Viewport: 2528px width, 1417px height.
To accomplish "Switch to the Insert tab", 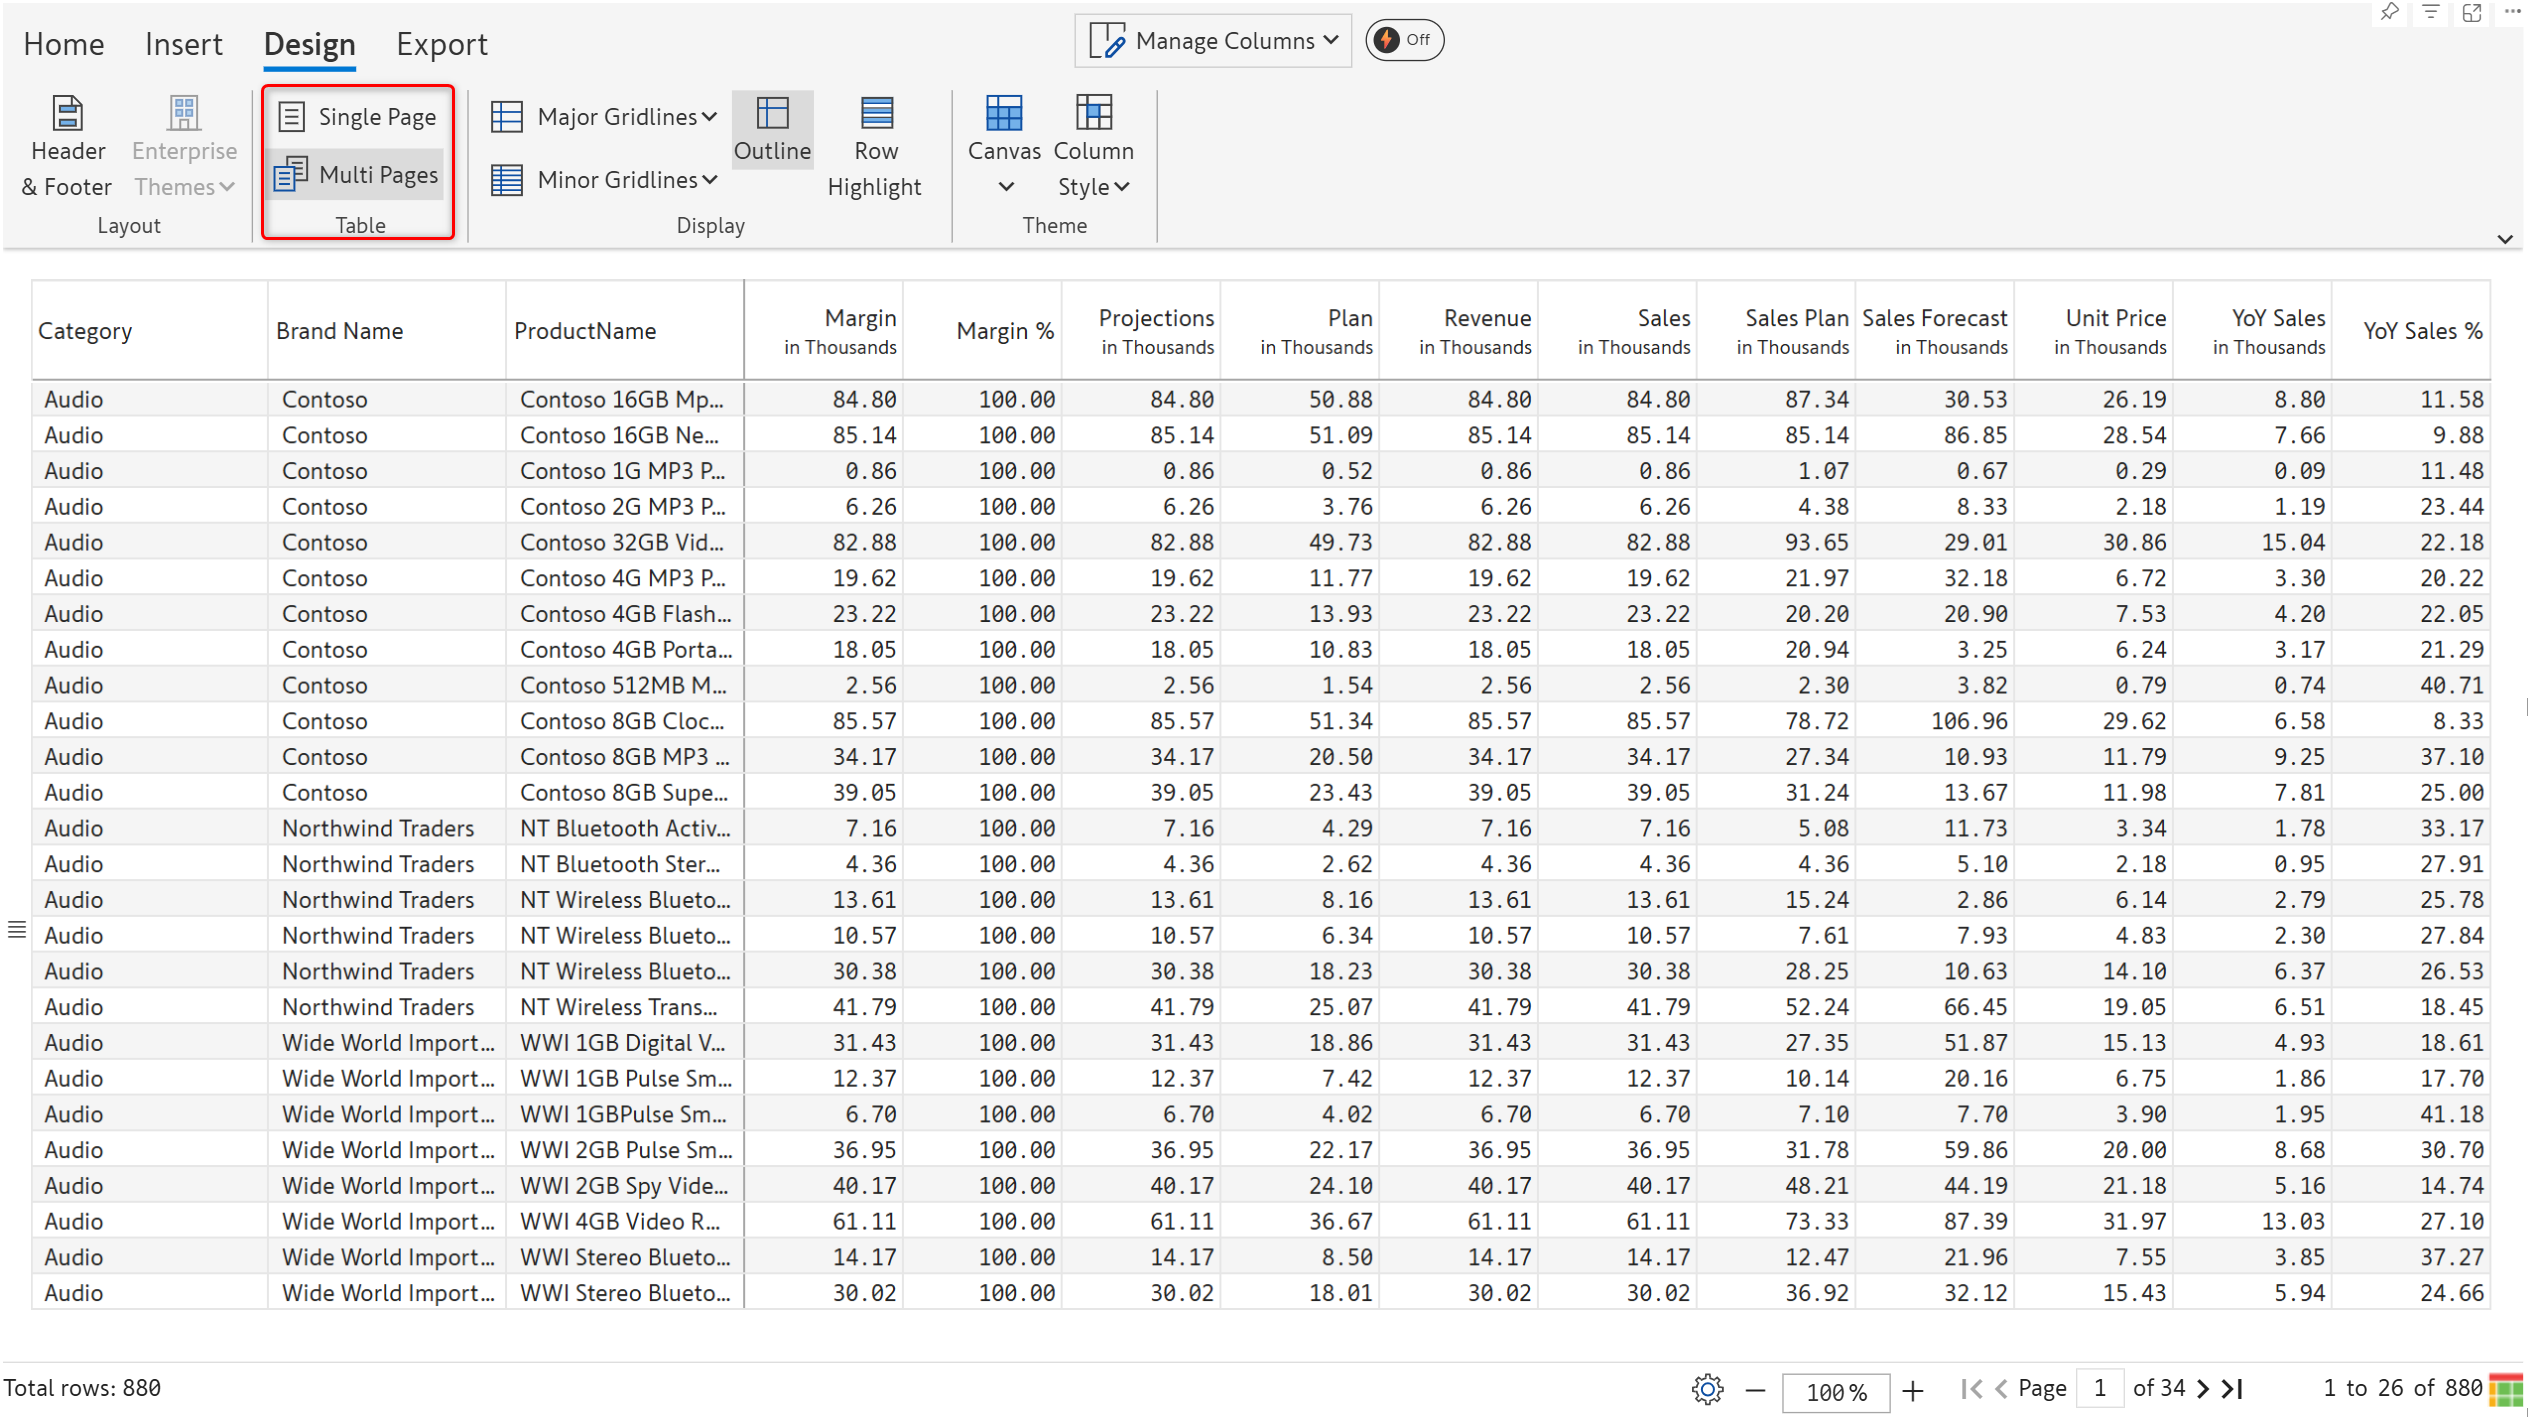I will [183, 44].
